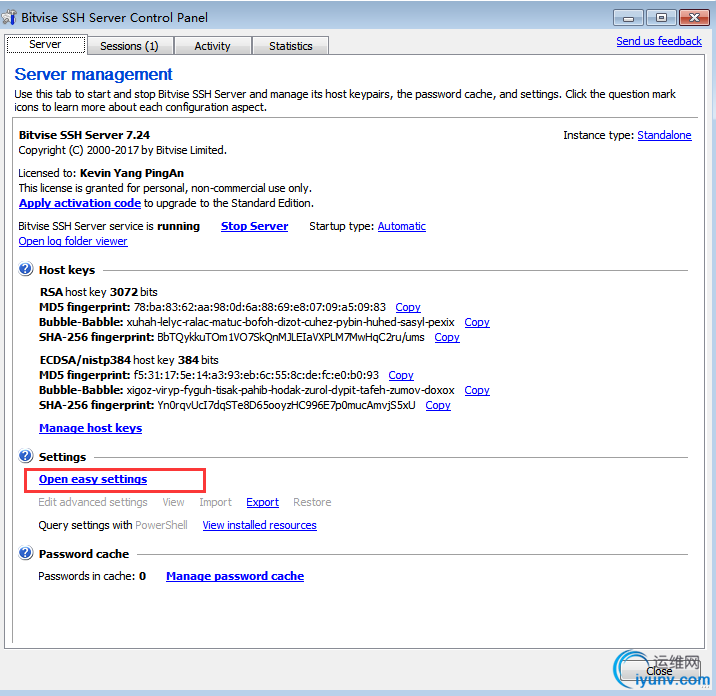Click the 'Passwords in cache: 0' text
This screenshot has height=696, width=716.
click(x=92, y=576)
